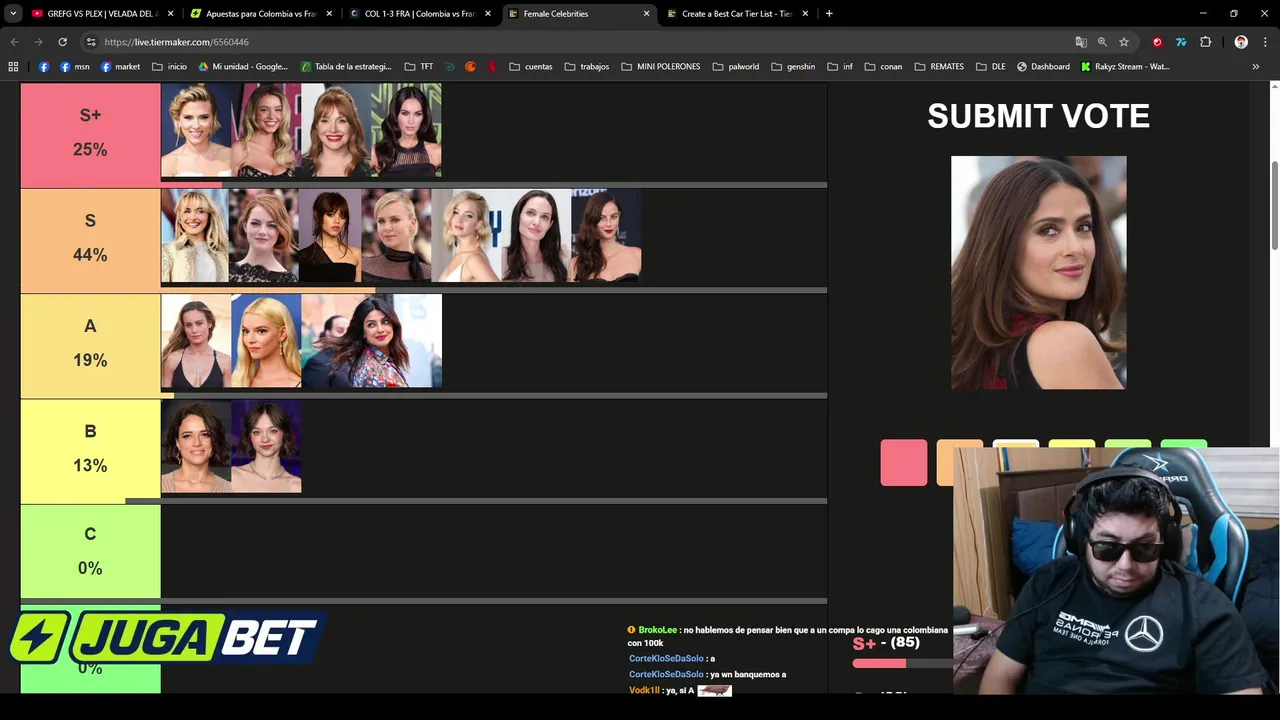Show more bookmarks with the double chevron
This screenshot has width=1280, height=720.
point(1256,67)
